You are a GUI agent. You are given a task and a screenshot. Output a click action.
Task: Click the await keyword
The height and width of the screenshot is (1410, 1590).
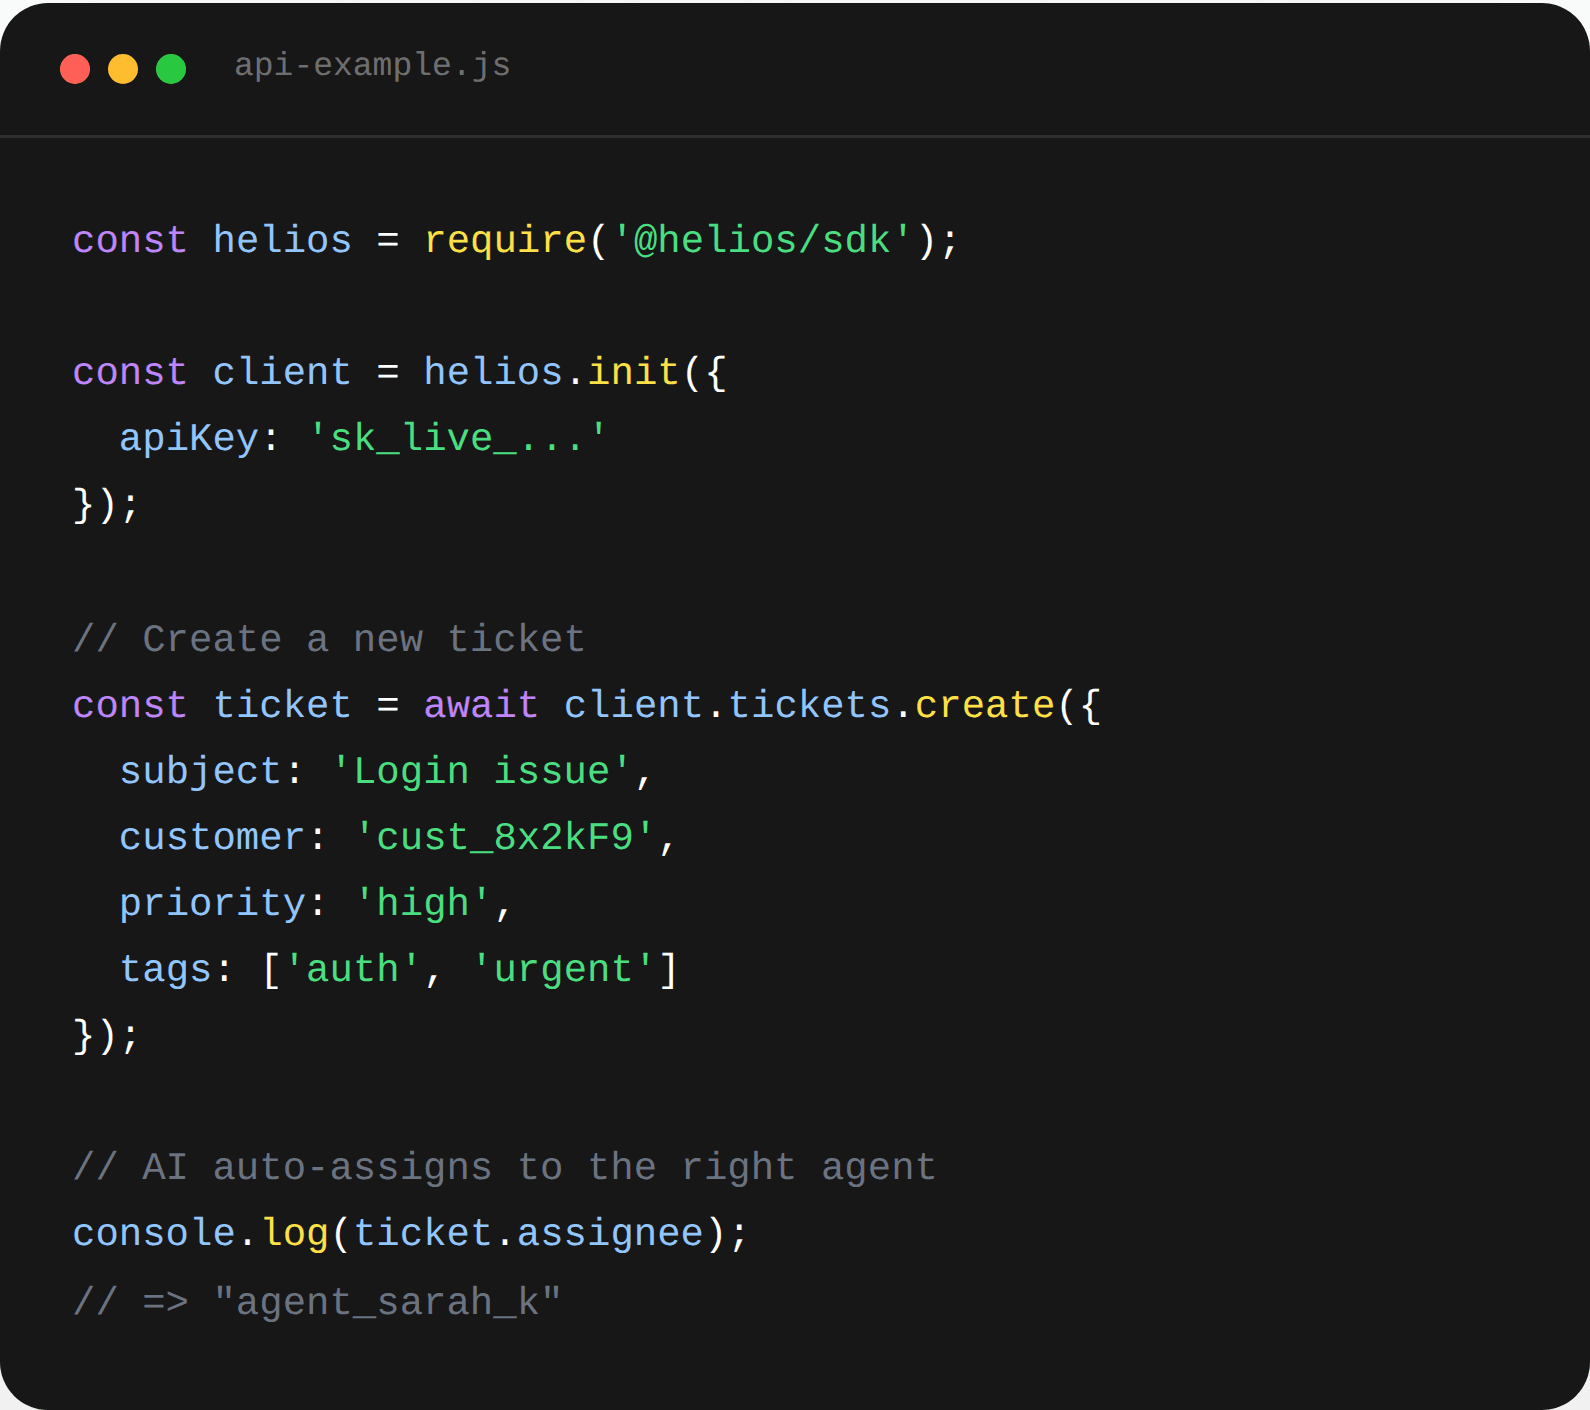click(481, 706)
